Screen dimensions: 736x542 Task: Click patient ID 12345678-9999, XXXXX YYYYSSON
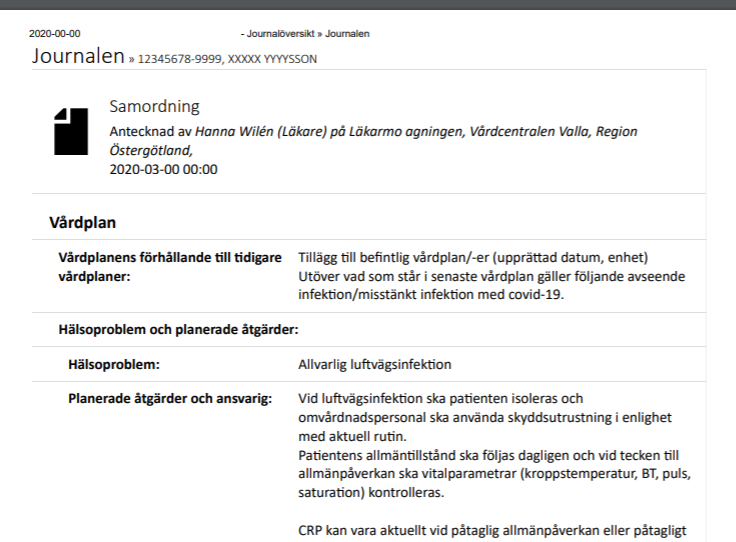pyautogui.click(x=227, y=59)
